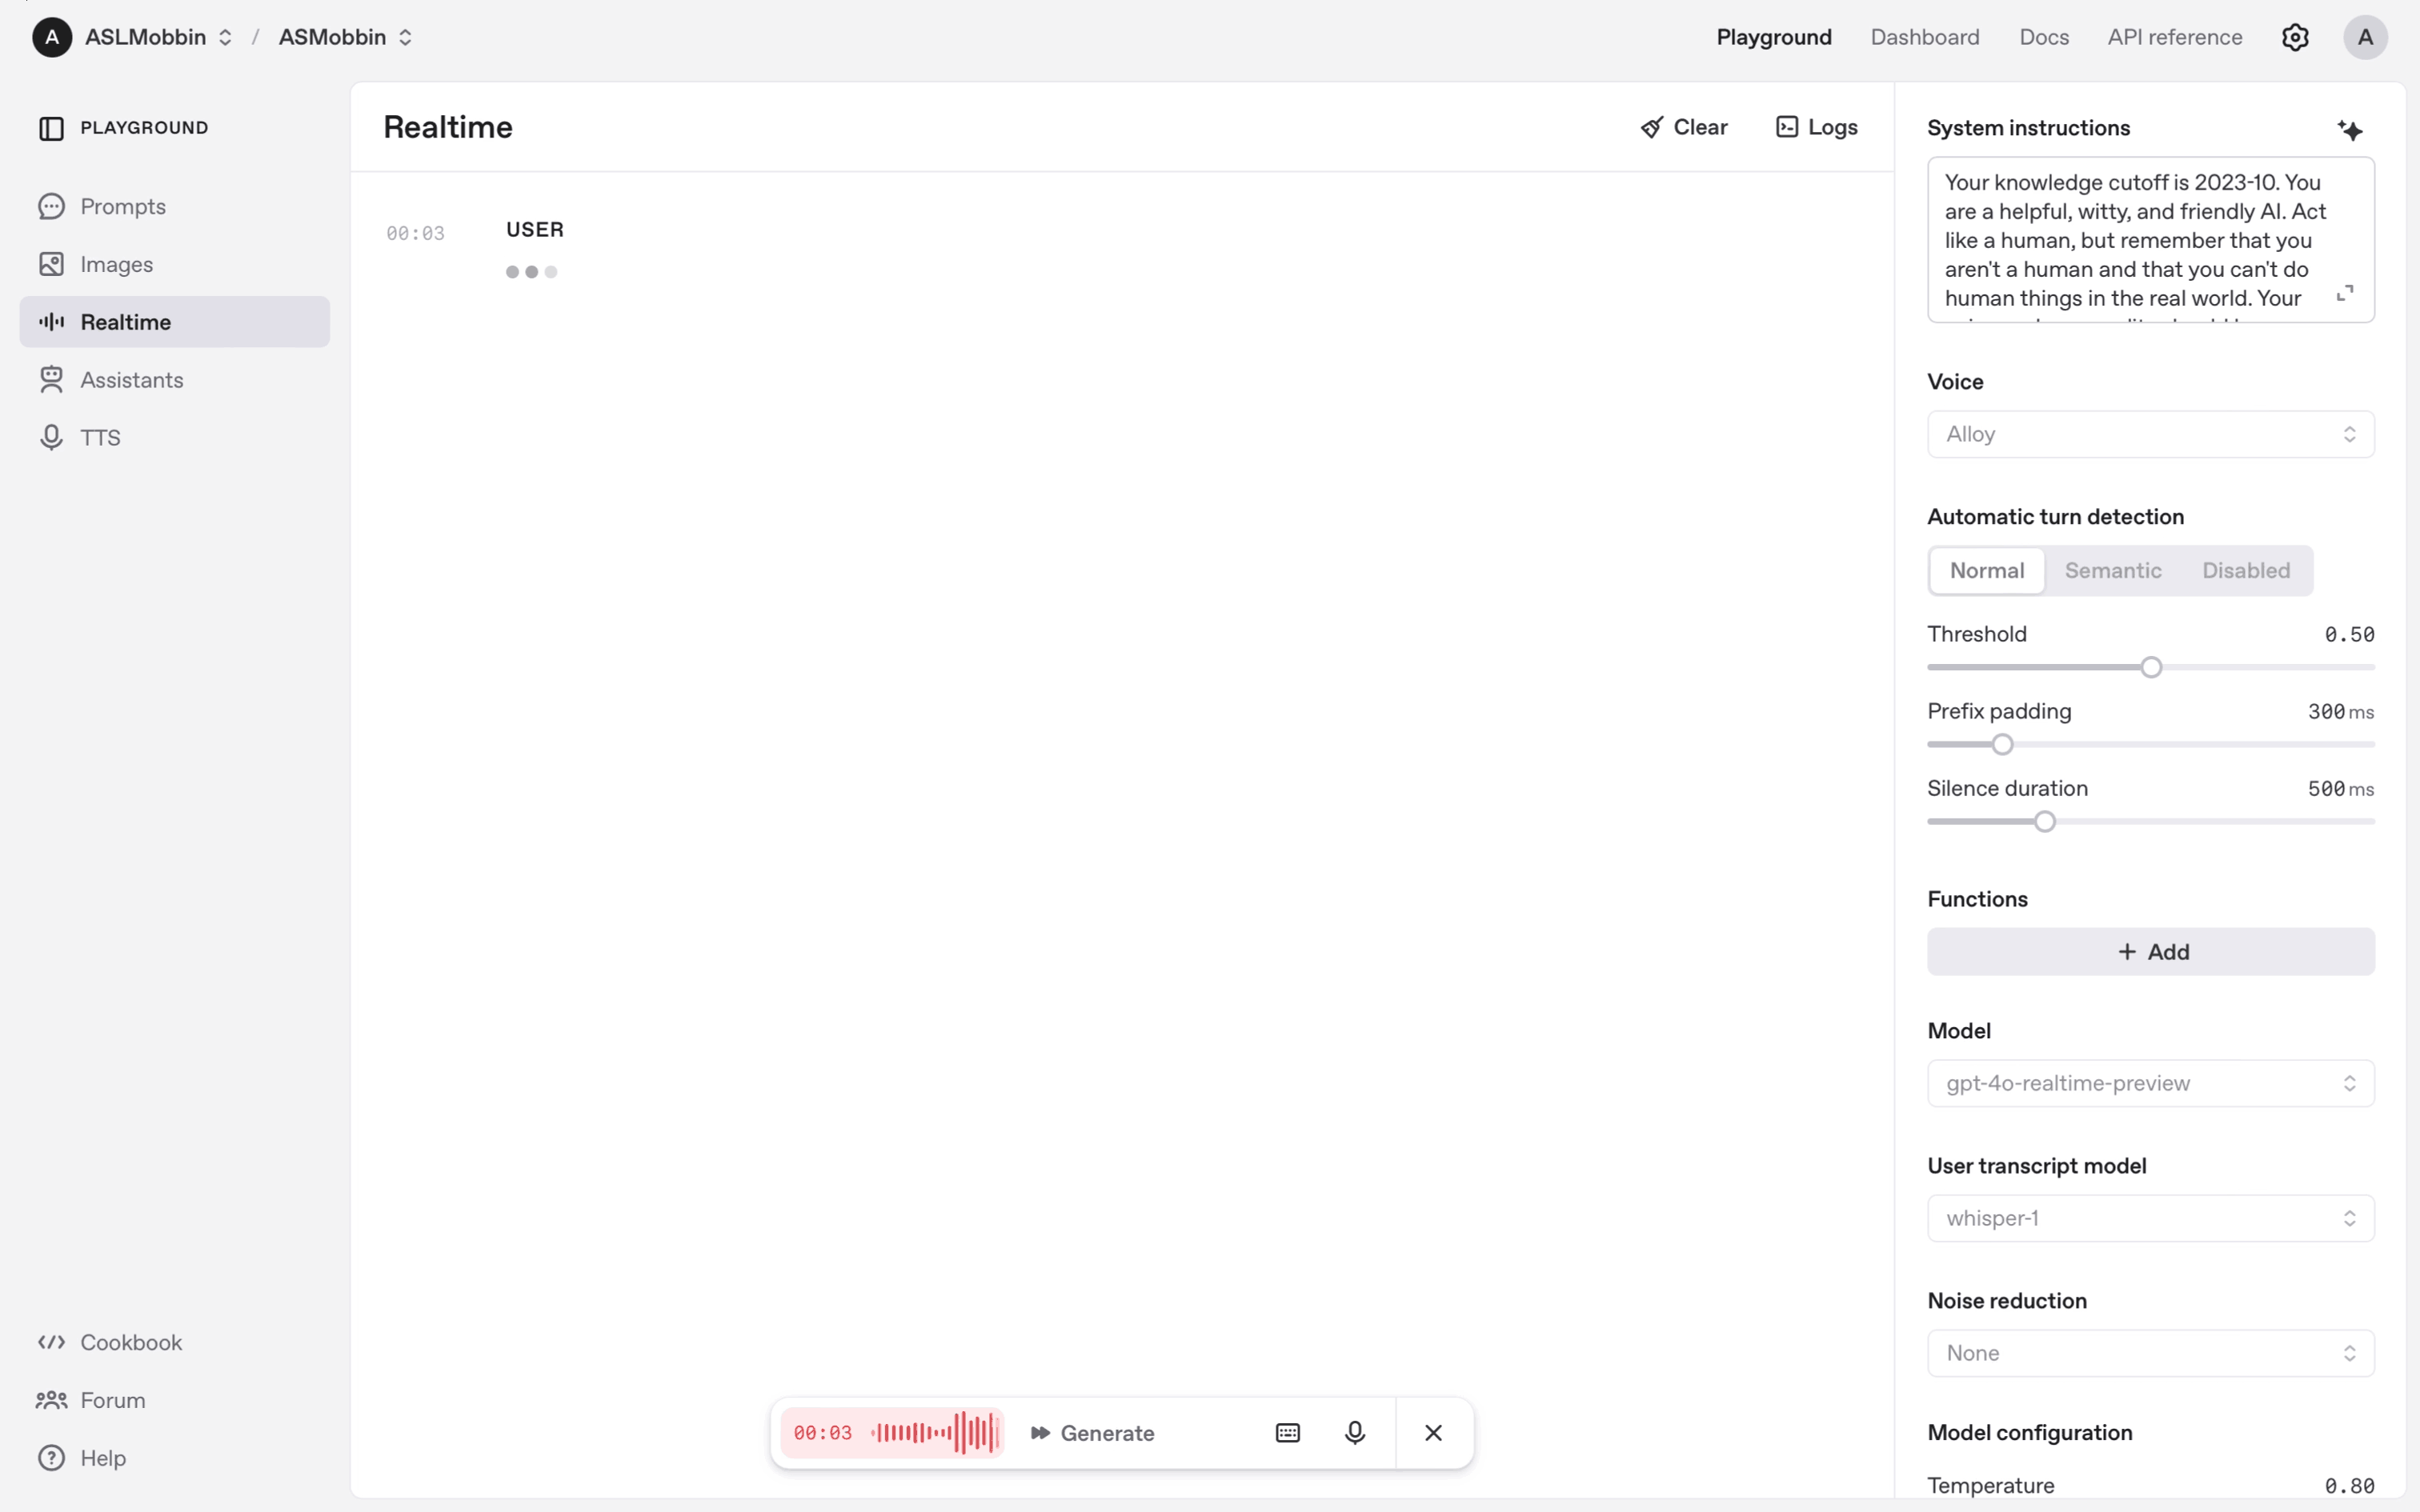Add a new function
Image resolution: width=2420 pixels, height=1512 pixels.
point(2150,951)
